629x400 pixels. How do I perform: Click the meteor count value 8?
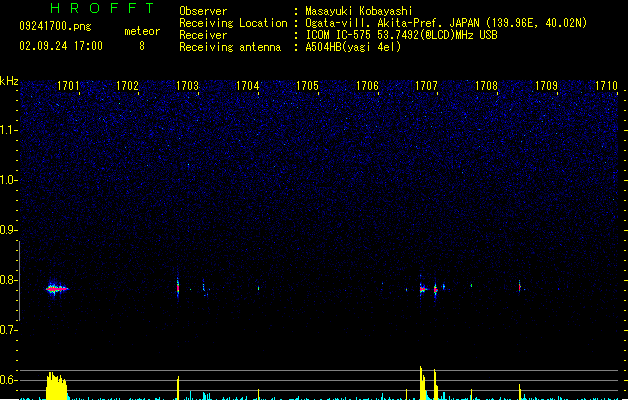tap(142, 46)
